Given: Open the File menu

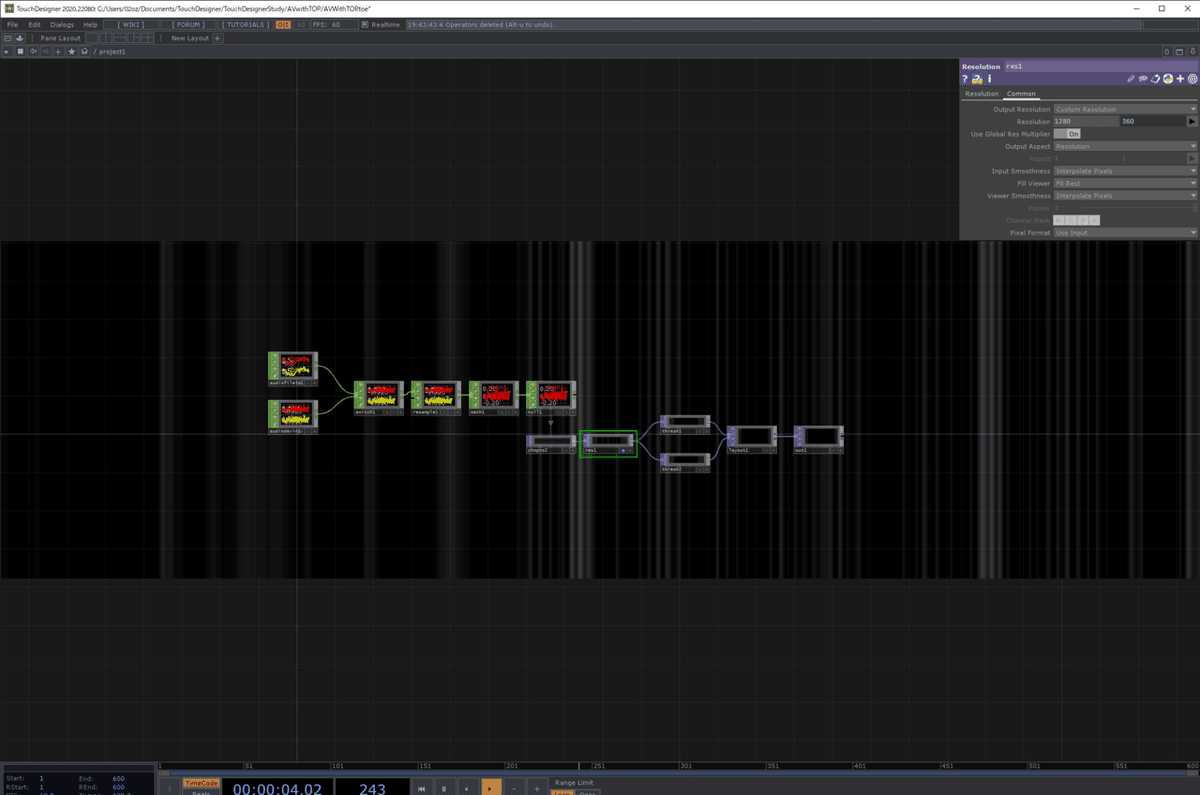Looking at the screenshot, I should click(13, 24).
